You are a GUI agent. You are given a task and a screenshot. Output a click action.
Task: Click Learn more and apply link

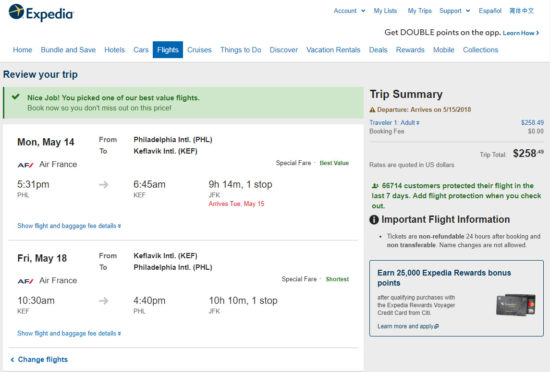[x=408, y=326]
